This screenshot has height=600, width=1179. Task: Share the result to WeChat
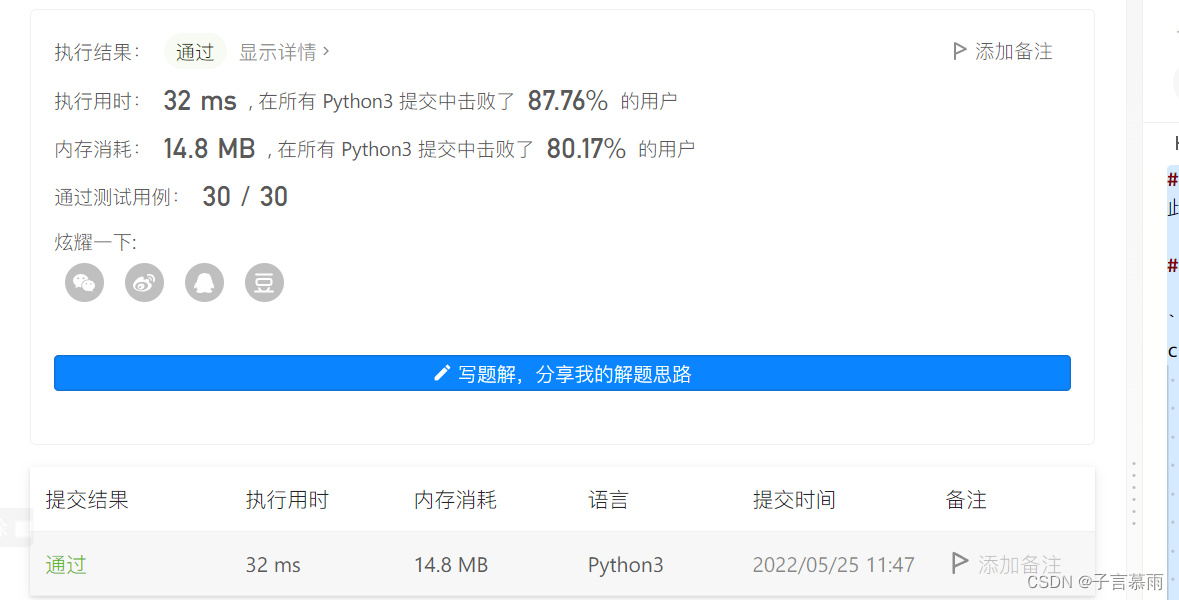tap(84, 282)
